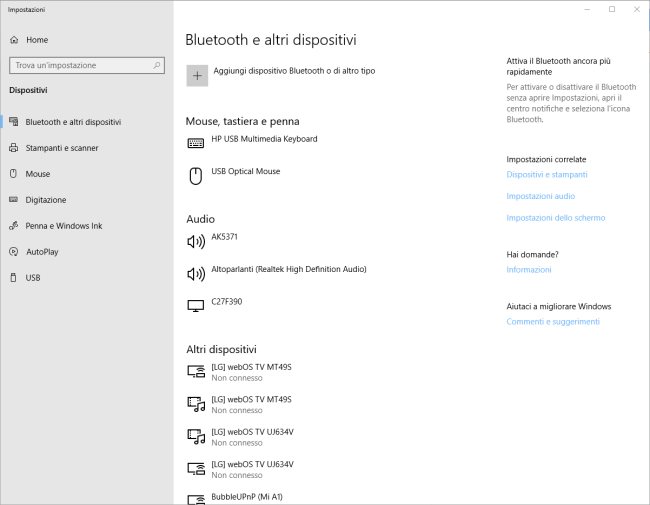Screen dimensions: 650x505
Task: Click the USB sidebar icon
Action: (x=13, y=277)
